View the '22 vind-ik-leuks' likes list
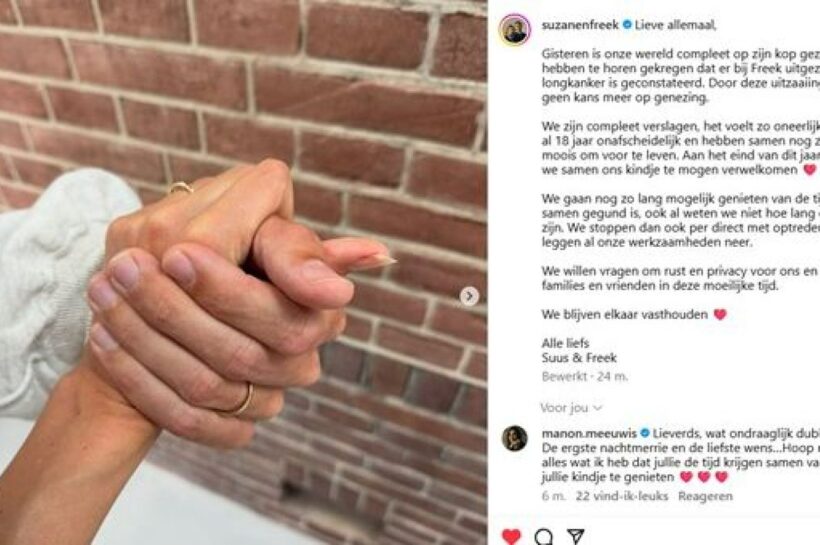 [622, 496]
